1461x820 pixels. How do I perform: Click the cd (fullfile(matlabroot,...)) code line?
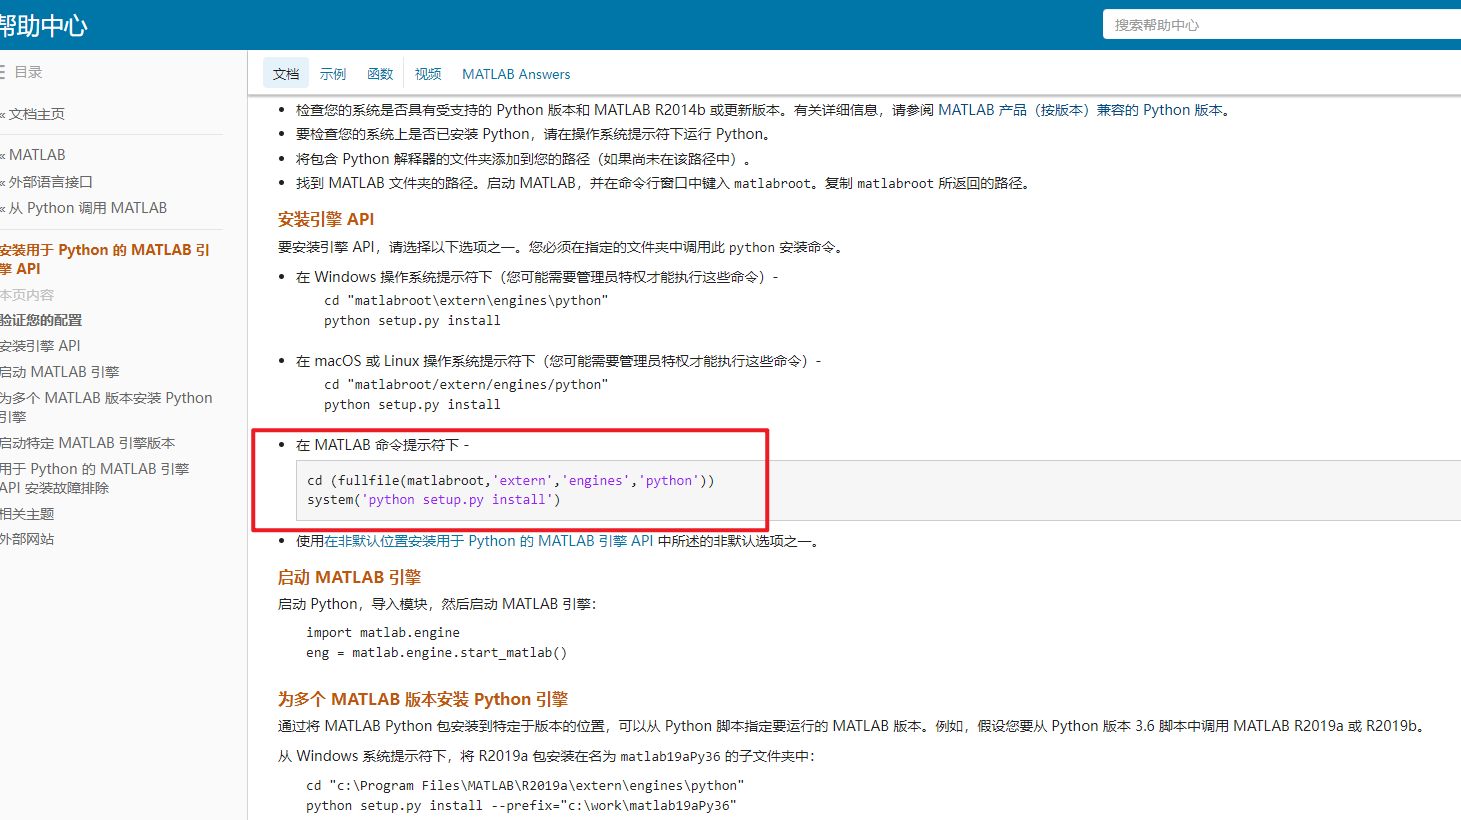[511, 481]
